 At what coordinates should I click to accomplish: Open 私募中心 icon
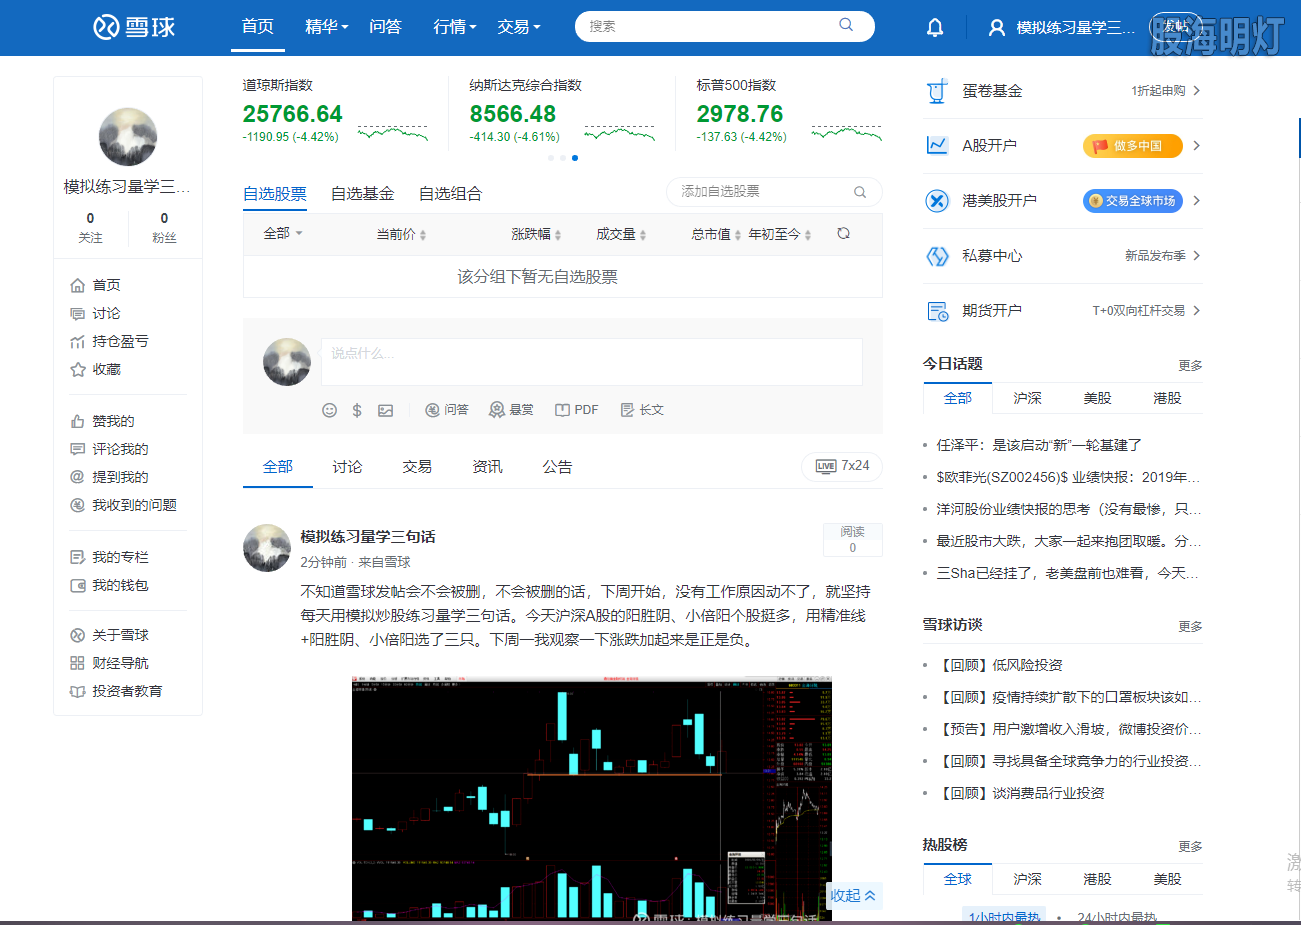click(937, 256)
